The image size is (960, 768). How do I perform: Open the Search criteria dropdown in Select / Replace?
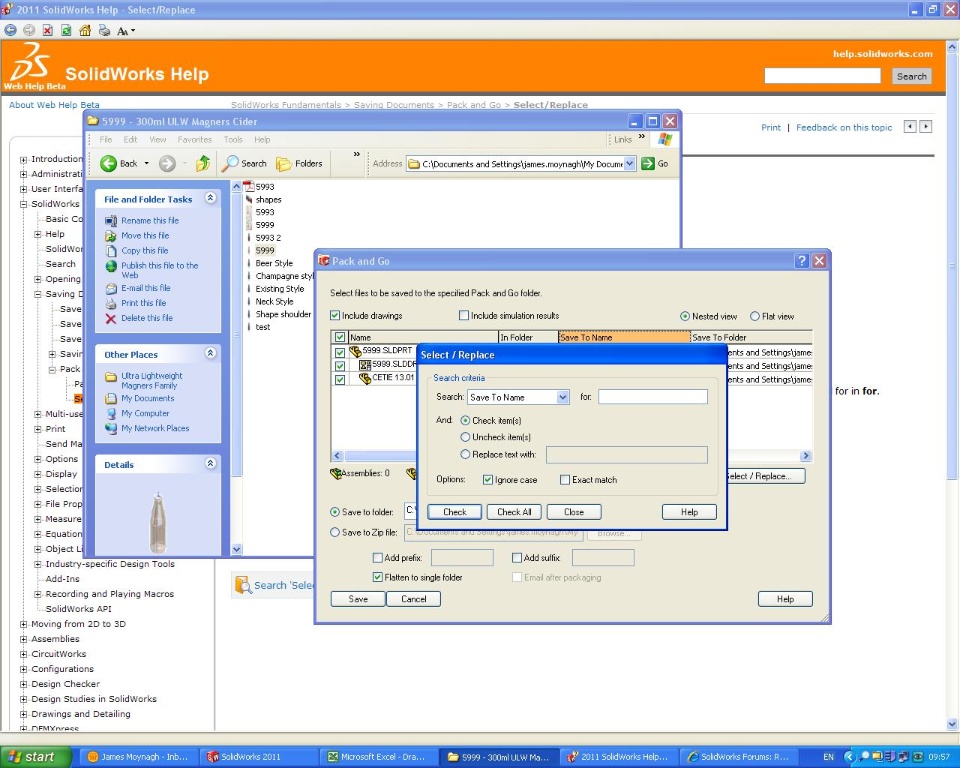(563, 397)
